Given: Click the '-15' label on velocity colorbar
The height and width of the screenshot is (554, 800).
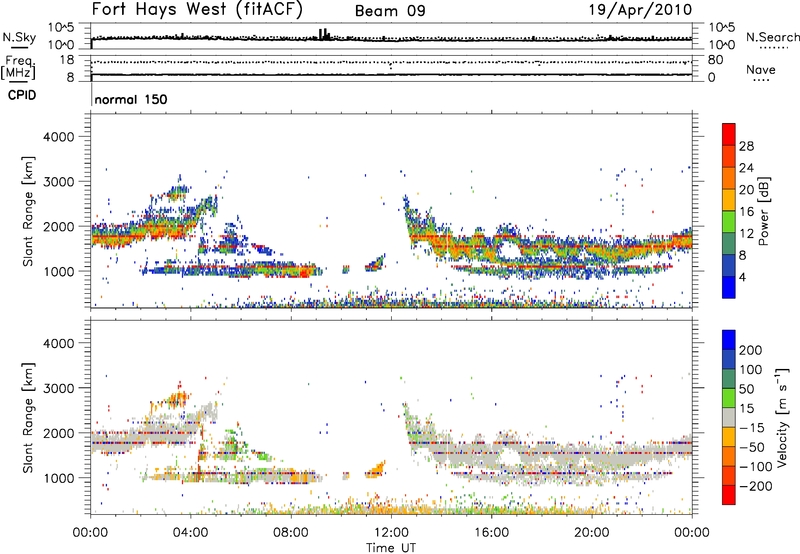Looking at the screenshot, I should click(752, 428).
